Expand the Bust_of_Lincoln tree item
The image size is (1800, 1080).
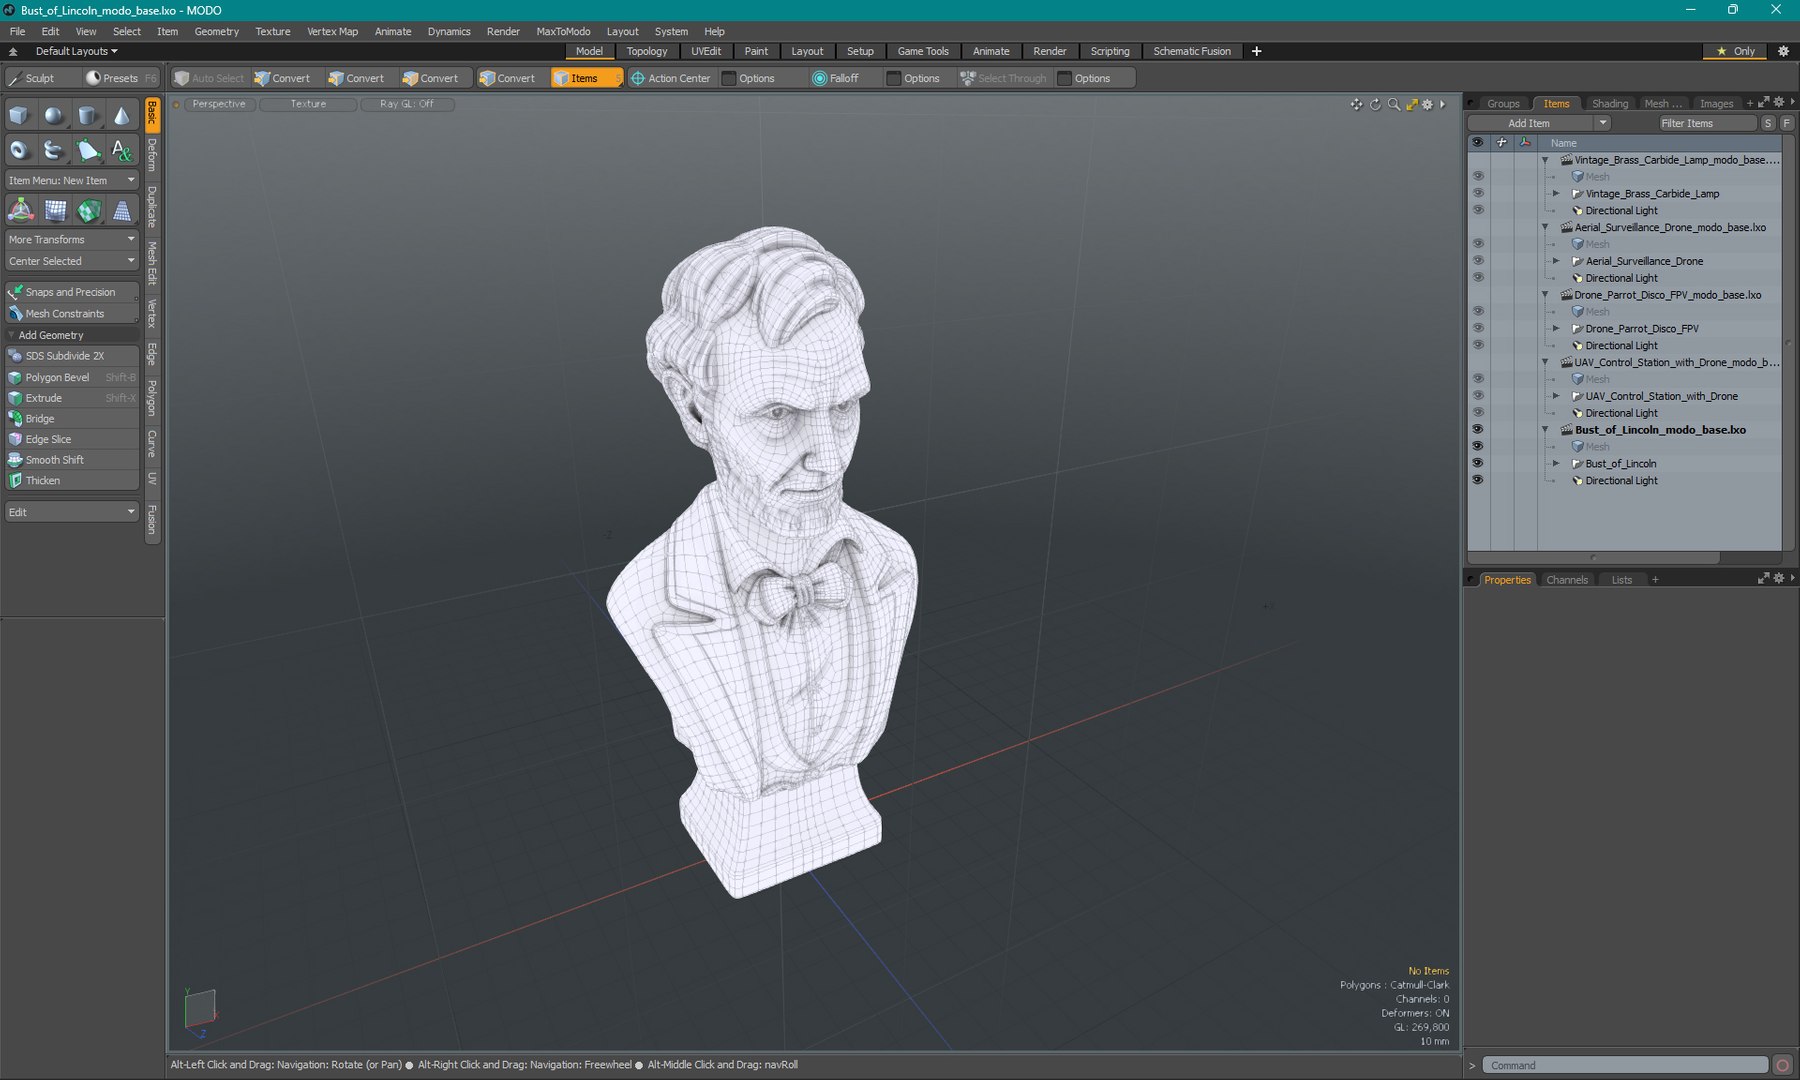(x=1556, y=463)
